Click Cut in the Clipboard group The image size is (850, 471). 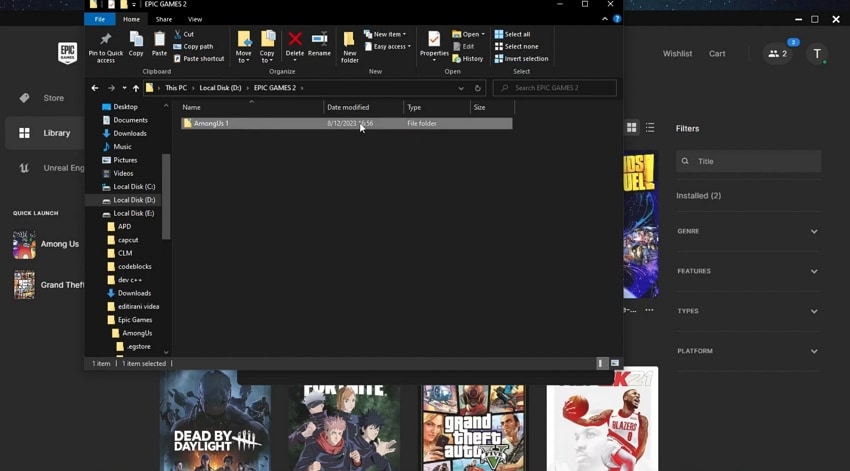point(184,34)
